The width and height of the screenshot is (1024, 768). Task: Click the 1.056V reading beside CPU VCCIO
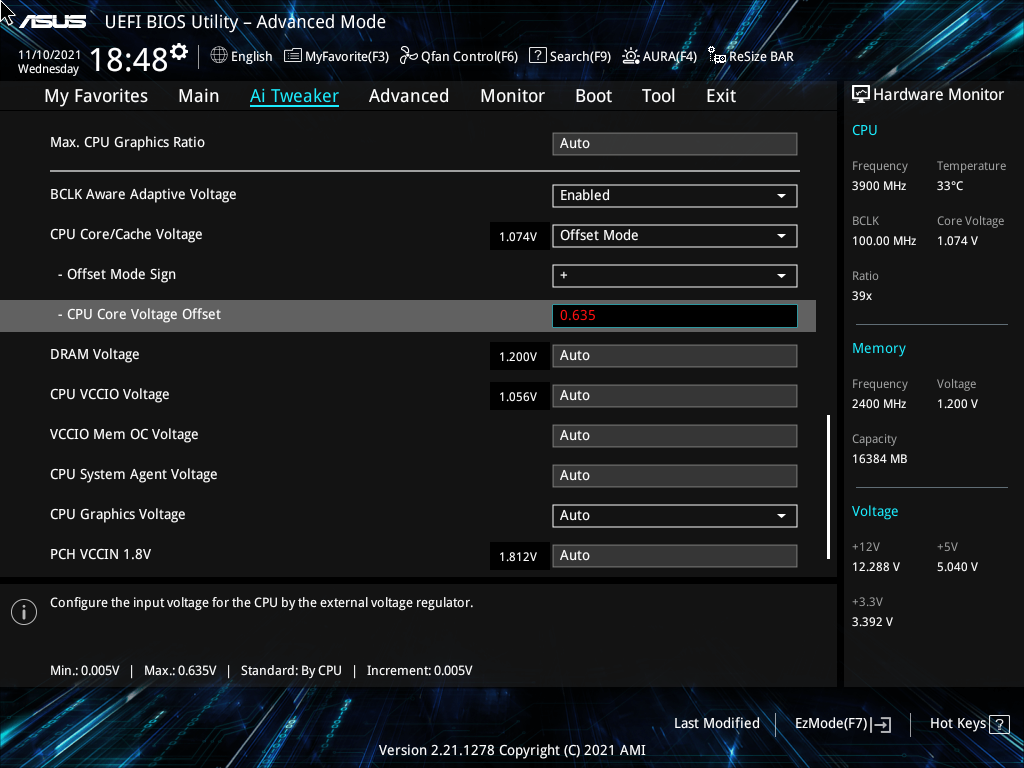(x=518, y=396)
